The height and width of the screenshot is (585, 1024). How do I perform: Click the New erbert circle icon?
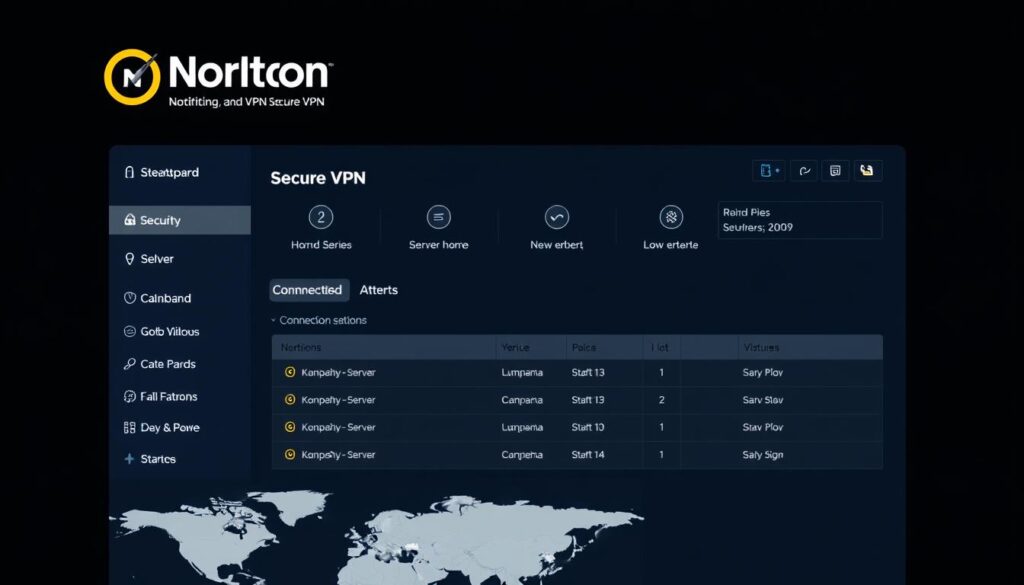pos(556,217)
